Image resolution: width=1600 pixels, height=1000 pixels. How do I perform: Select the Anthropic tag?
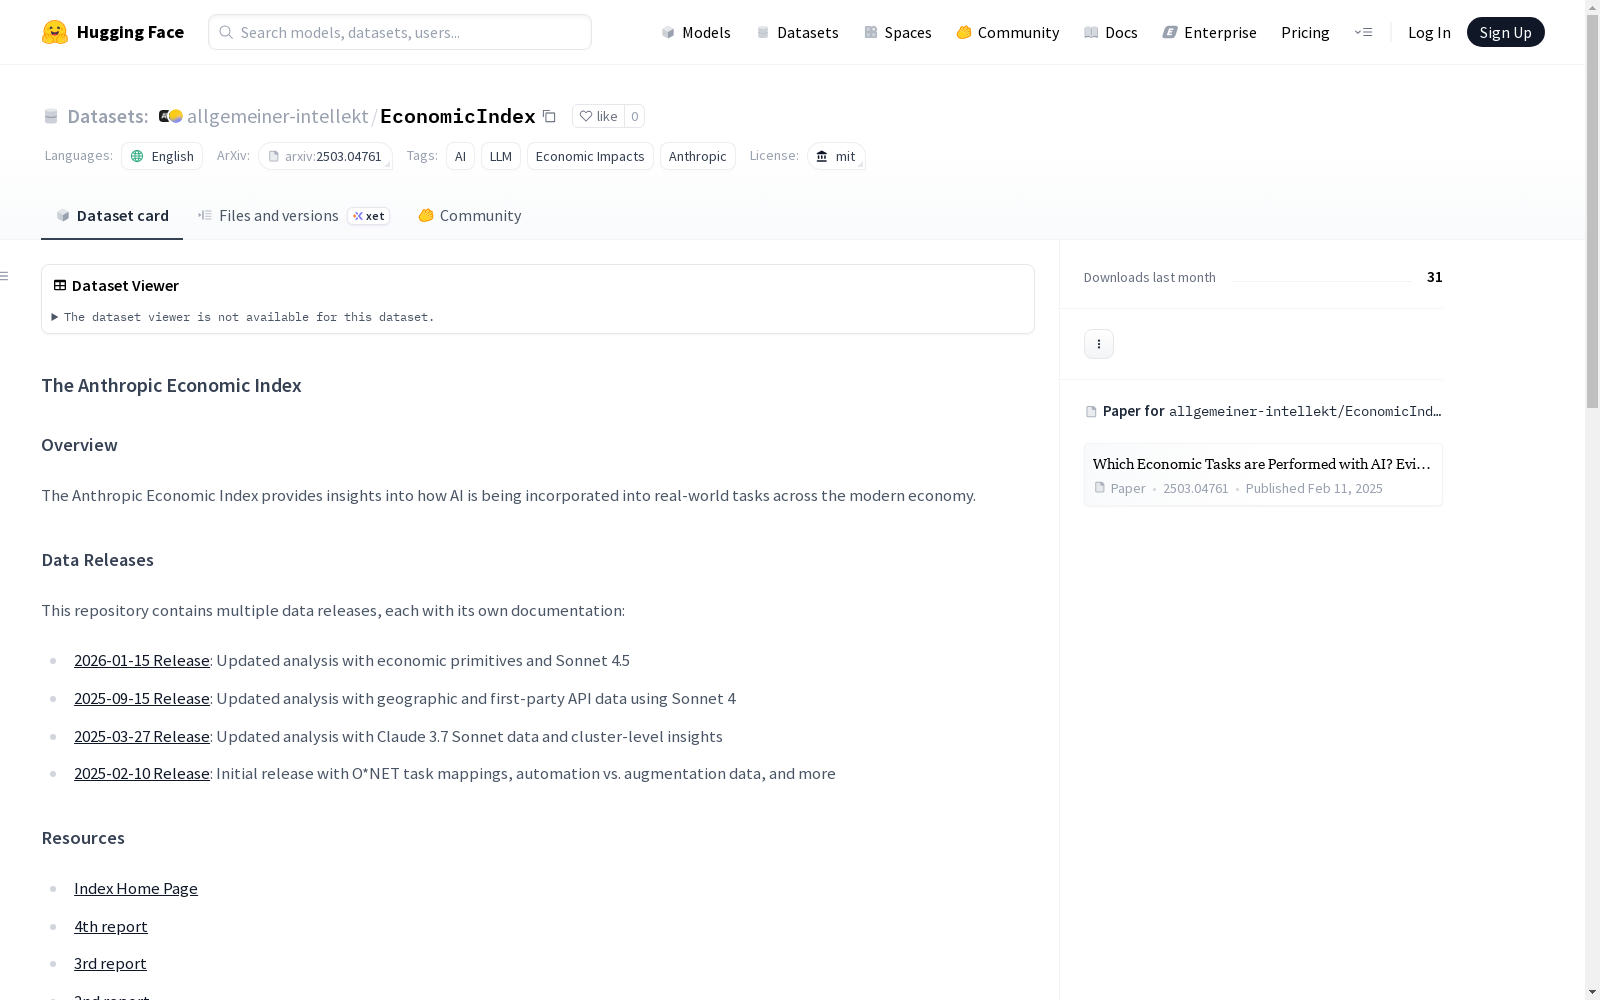[698, 156]
